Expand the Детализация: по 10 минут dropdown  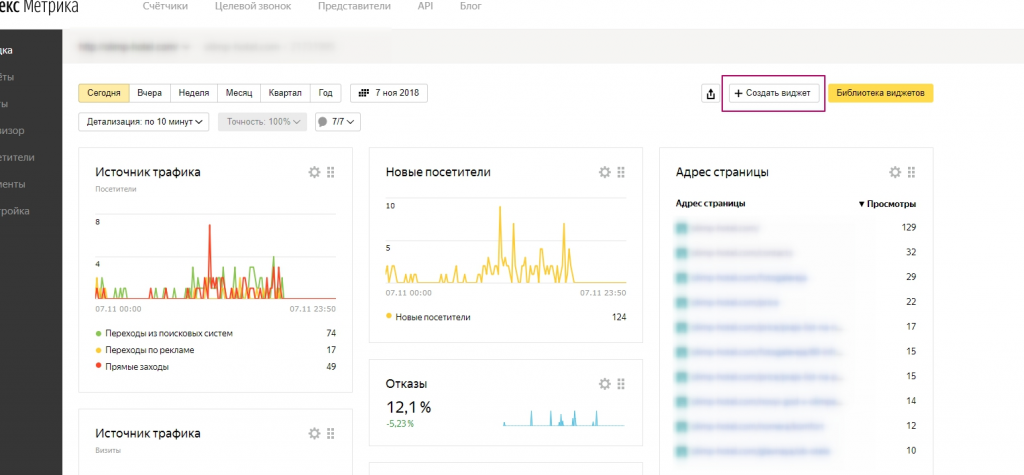144,122
